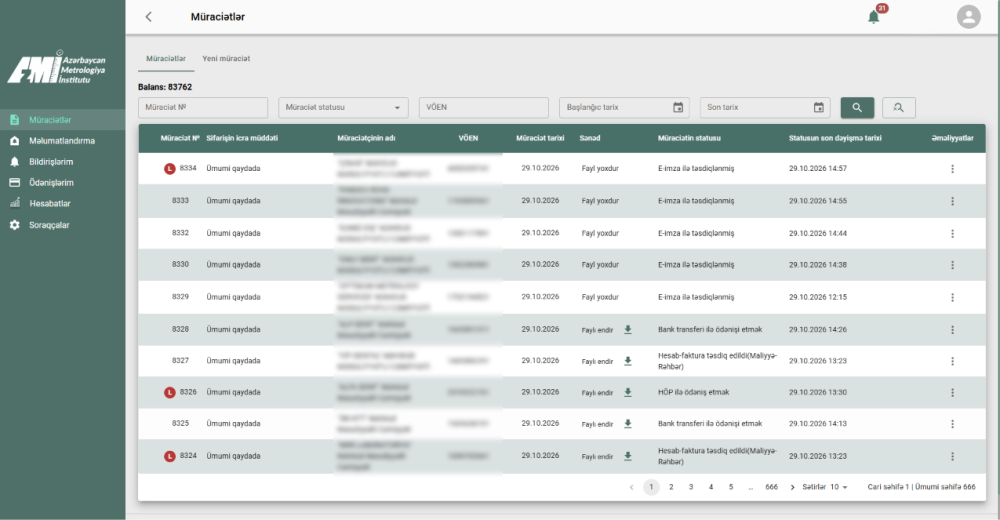The image size is (1000, 520).
Task: Select current page 1 in pagination
Action: pyautogui.click(x=651, y=487)
